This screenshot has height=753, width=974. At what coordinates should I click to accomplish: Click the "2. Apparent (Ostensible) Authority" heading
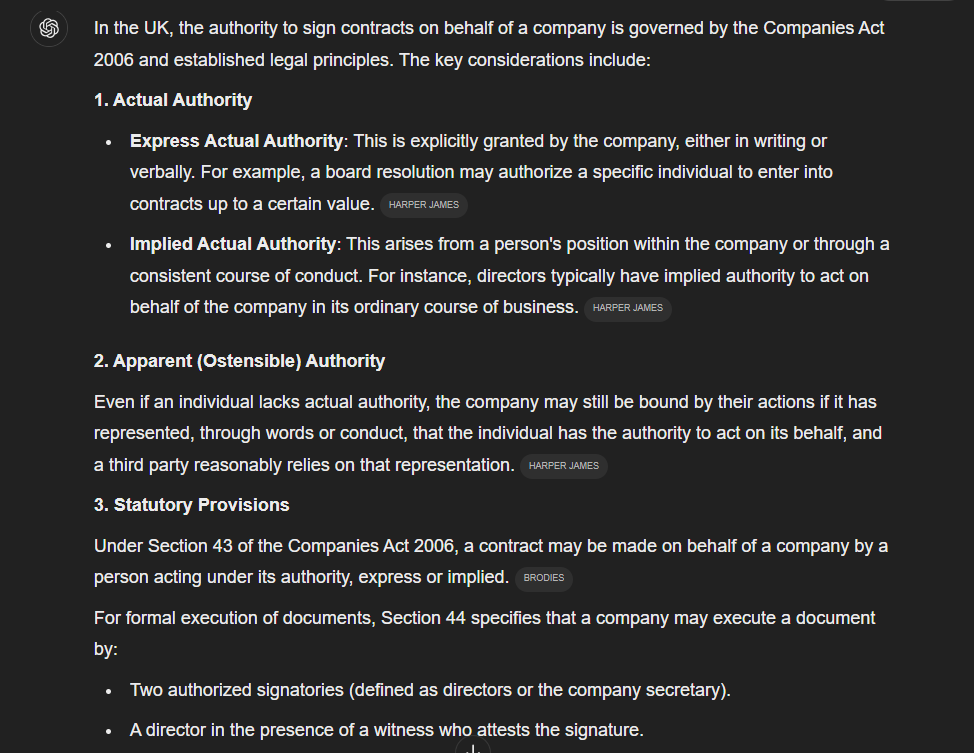tap(239, 361)
